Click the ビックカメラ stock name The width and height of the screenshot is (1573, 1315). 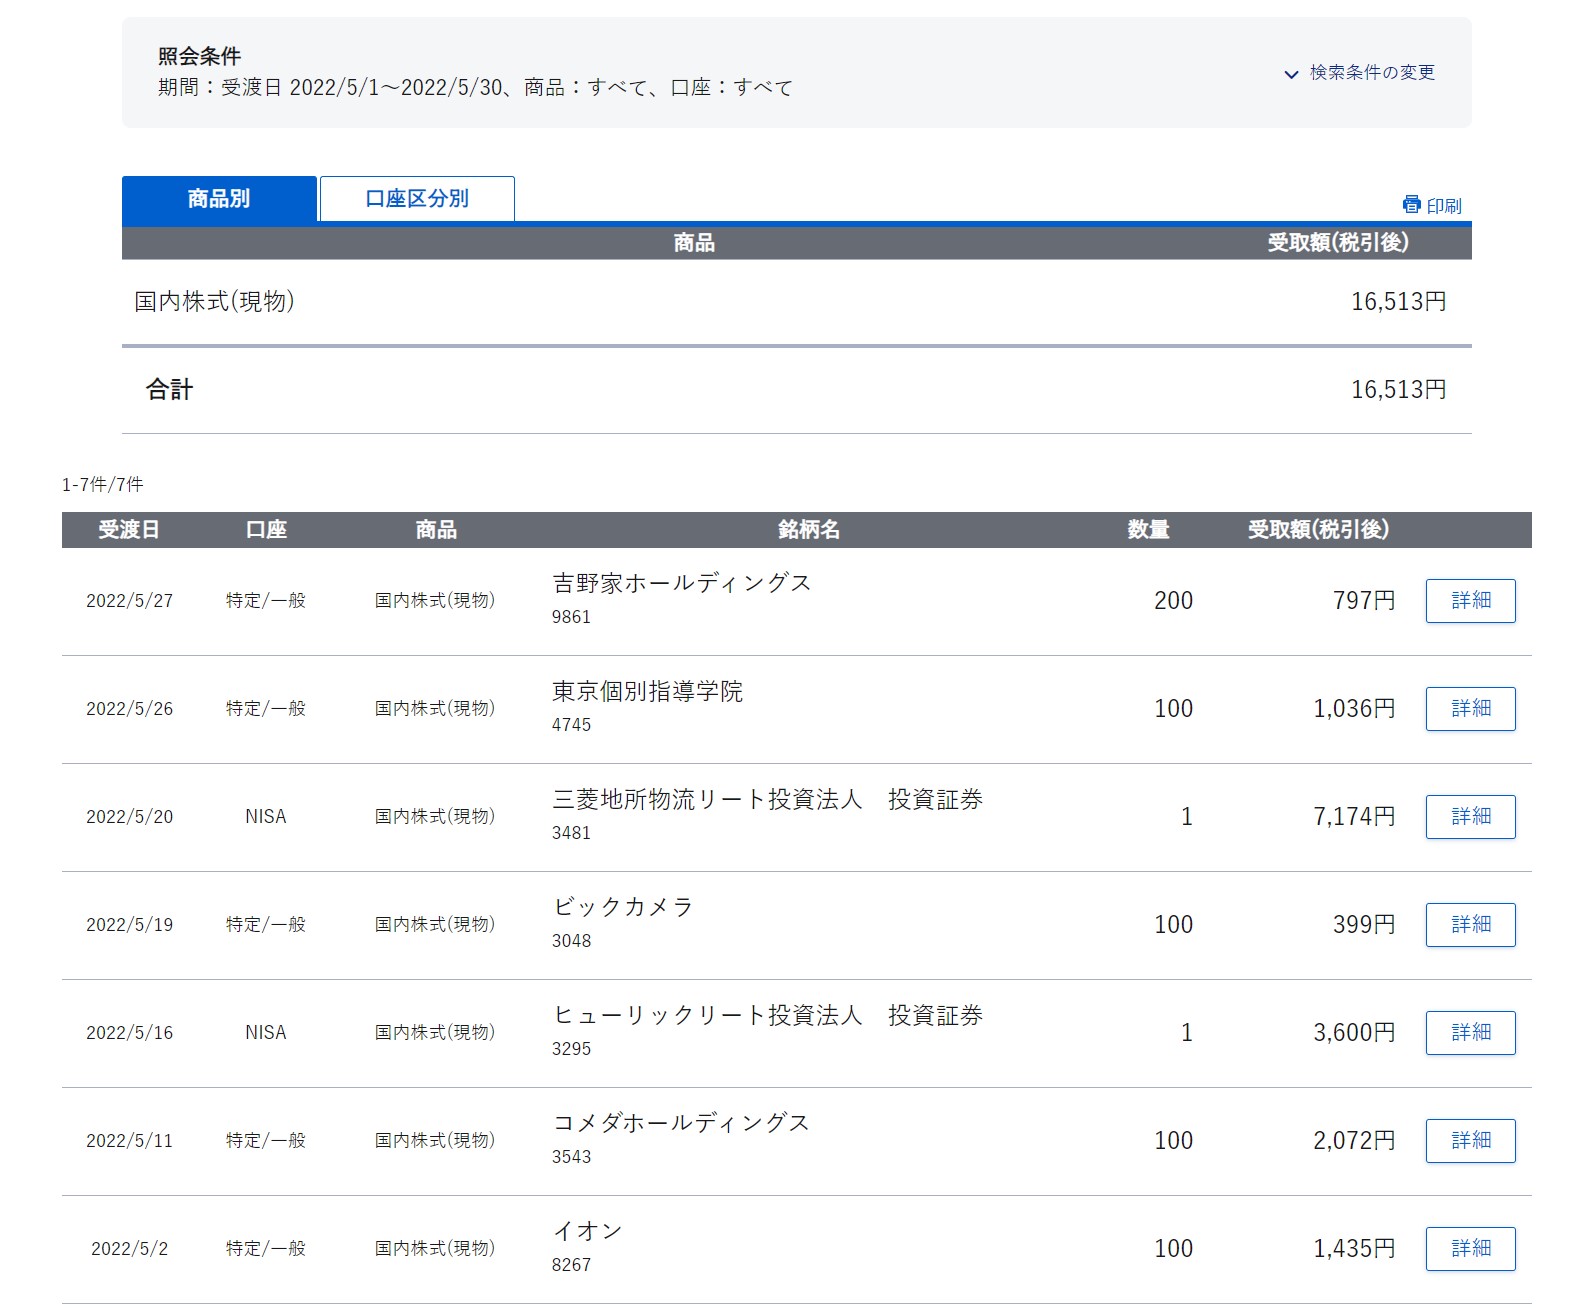pos(623,907)
